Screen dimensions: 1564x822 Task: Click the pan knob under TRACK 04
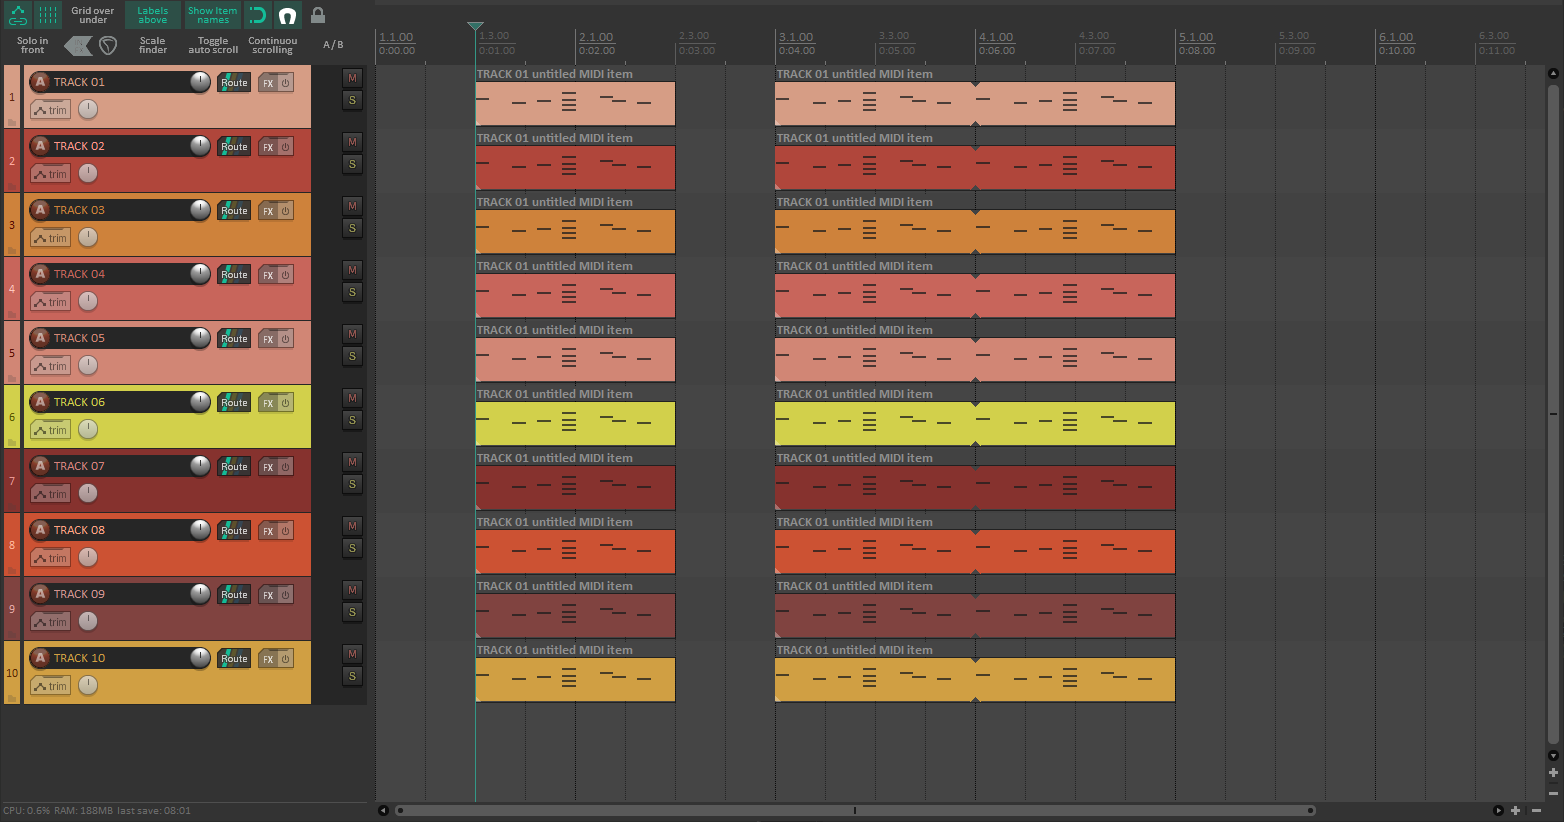[88, 301]
